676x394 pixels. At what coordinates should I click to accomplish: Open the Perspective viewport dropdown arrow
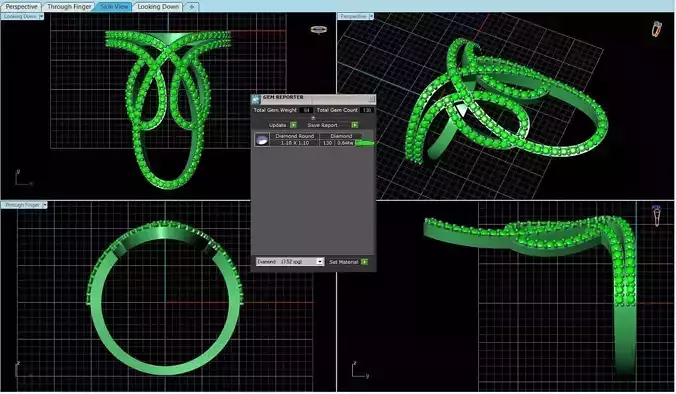point(371,16)
